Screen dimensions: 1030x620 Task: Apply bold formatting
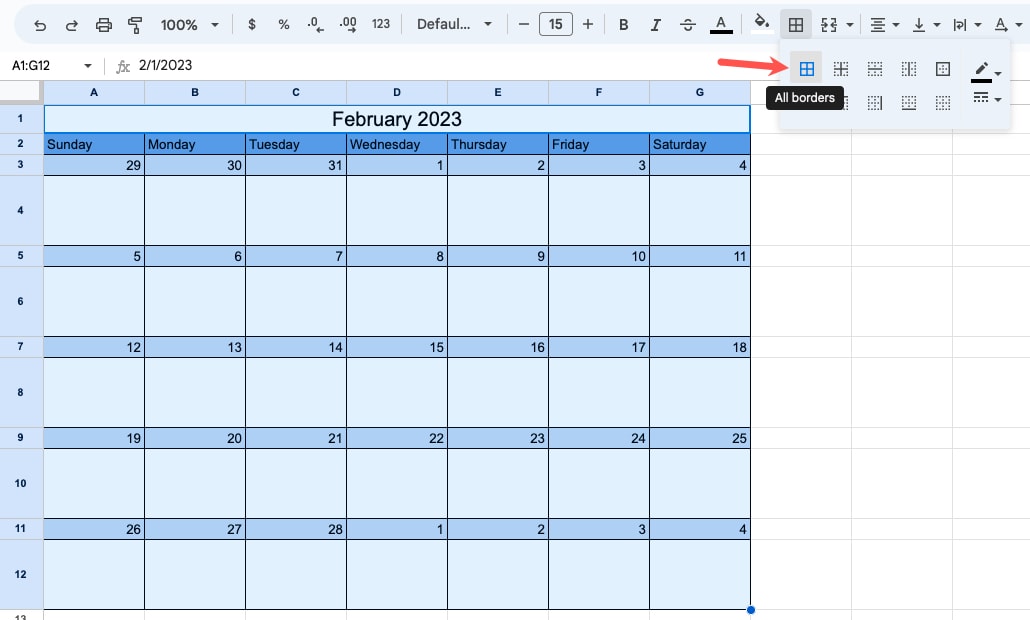click(x=624, y=24)
